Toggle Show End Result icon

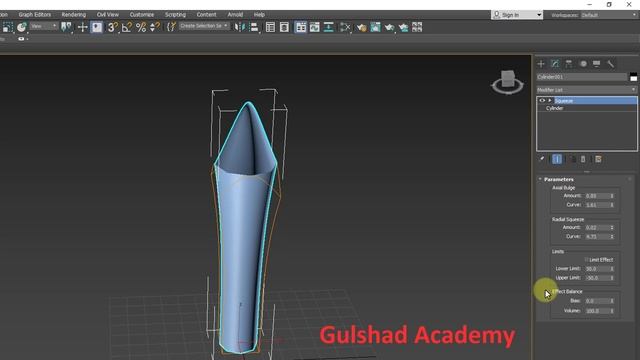click(x=557, y=159)
